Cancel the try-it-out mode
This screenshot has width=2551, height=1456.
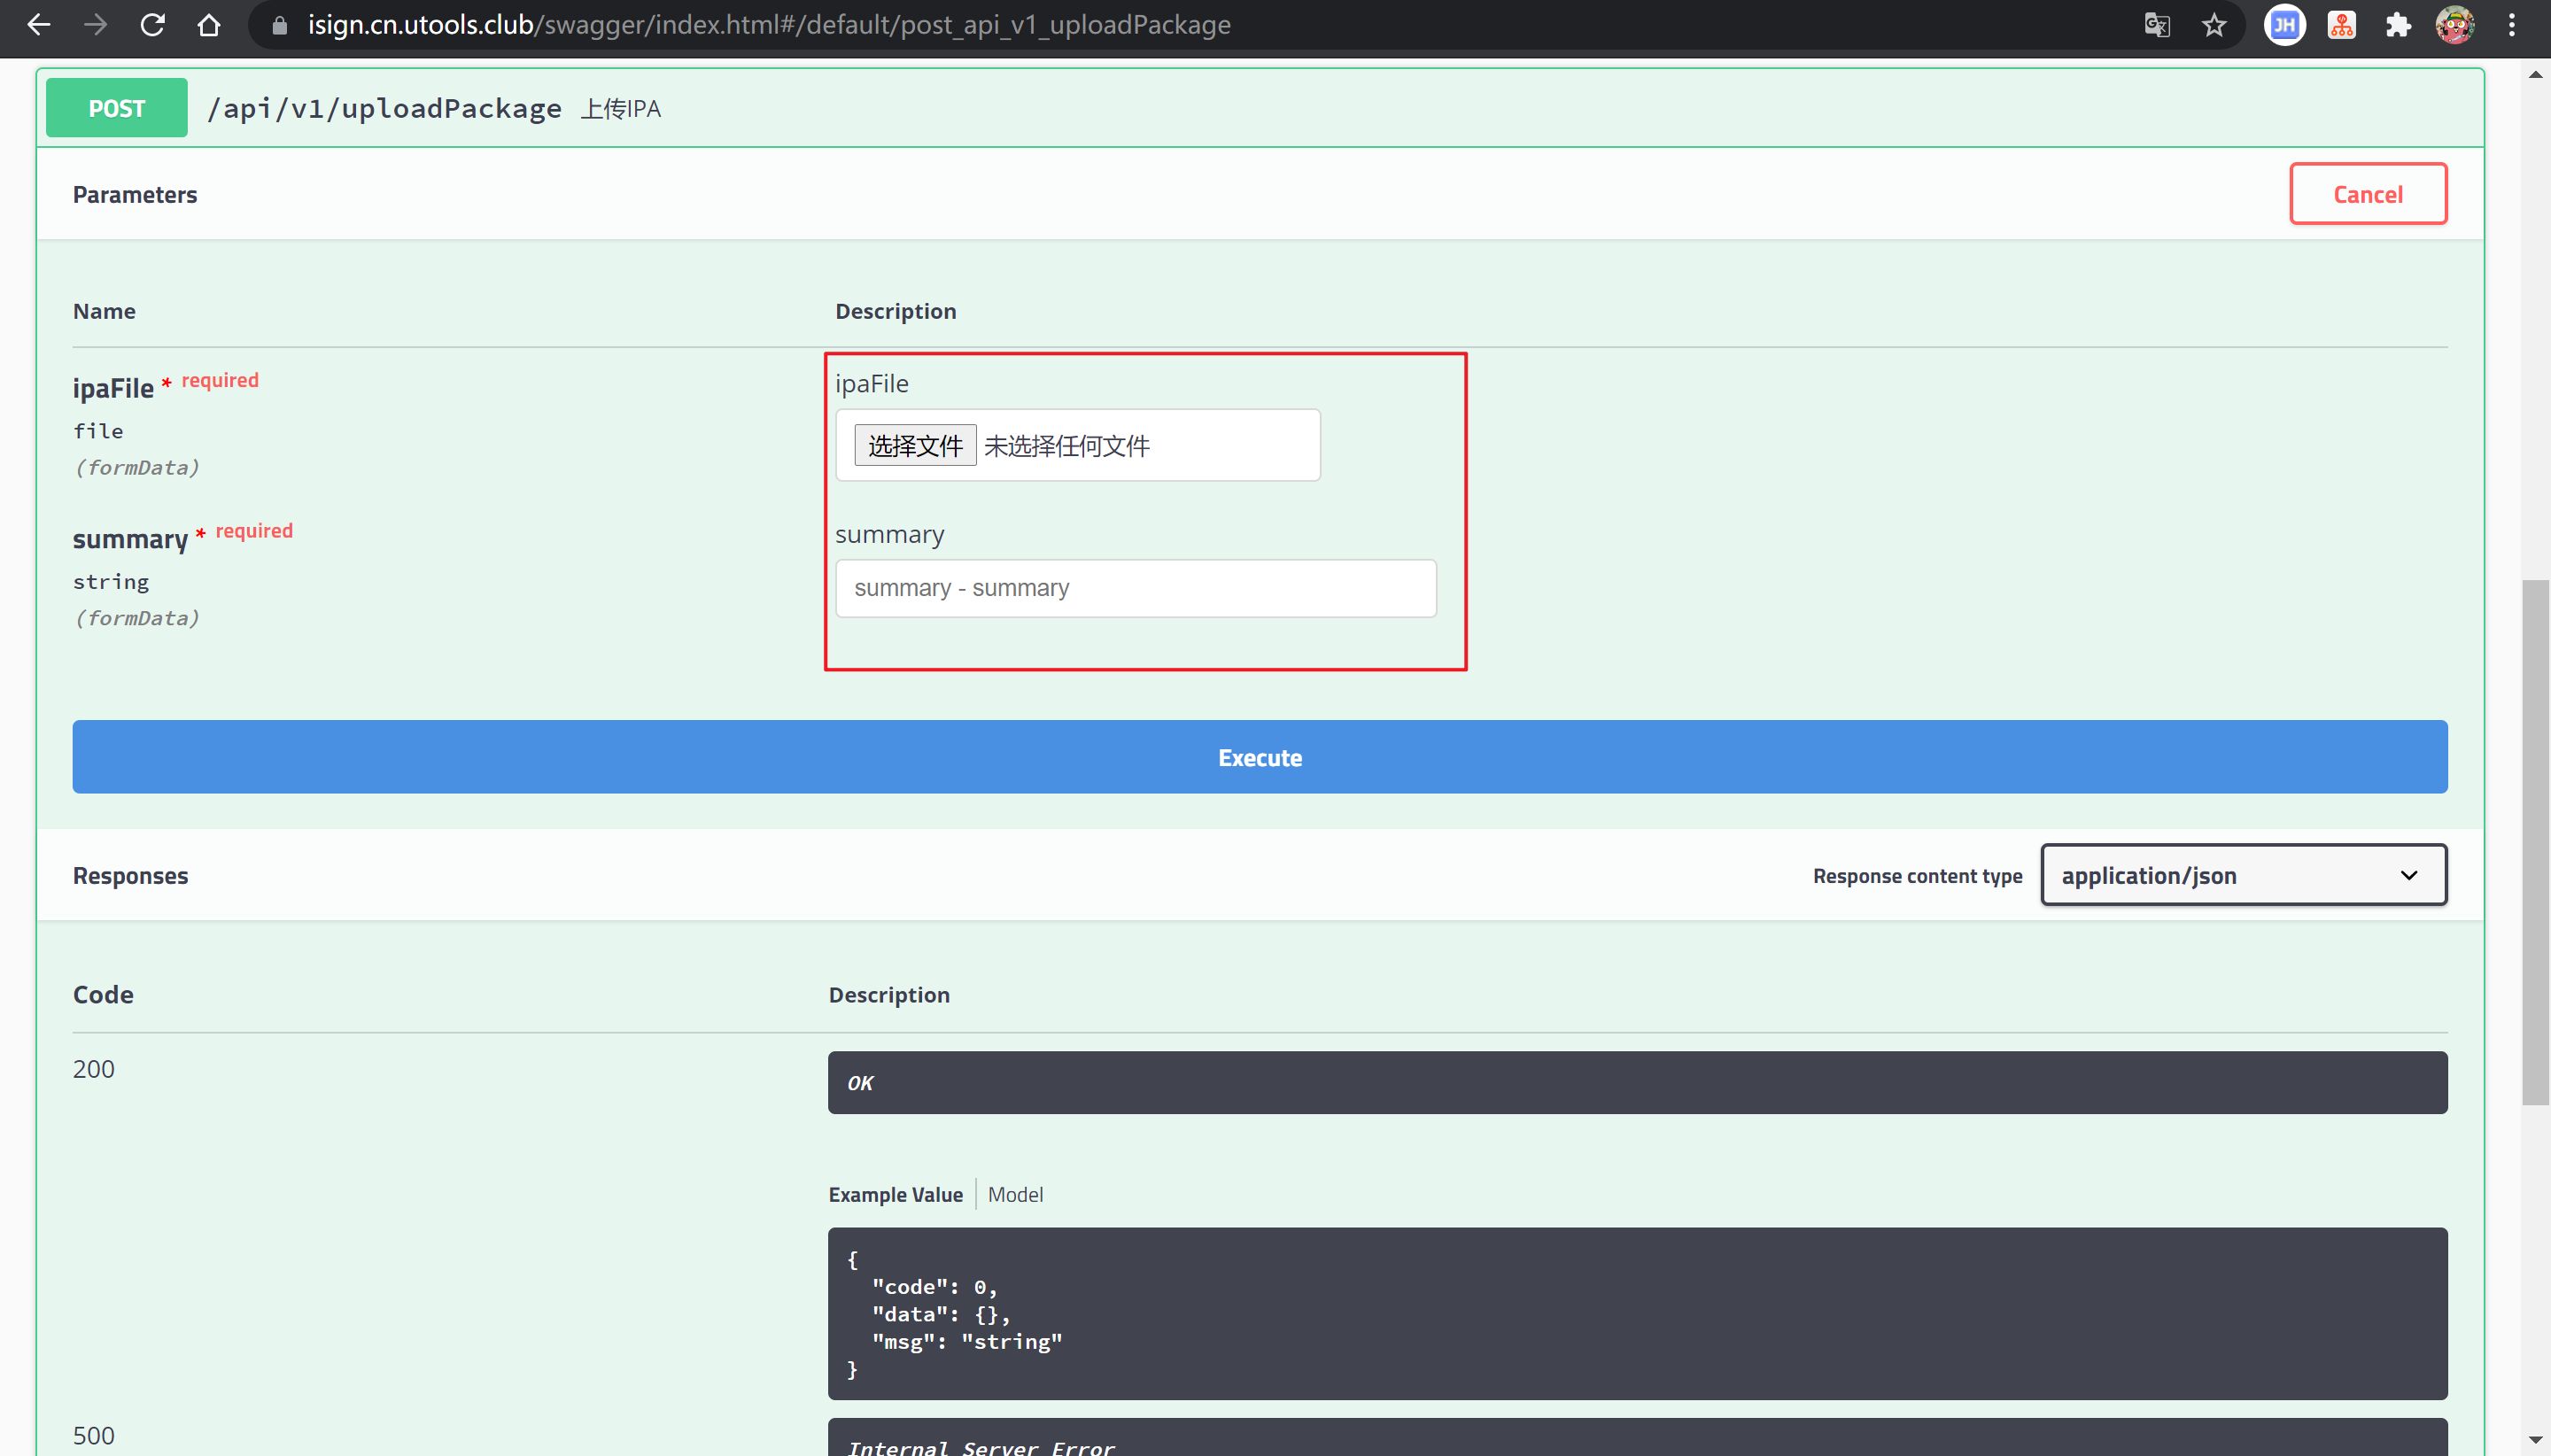(2368, 194)
